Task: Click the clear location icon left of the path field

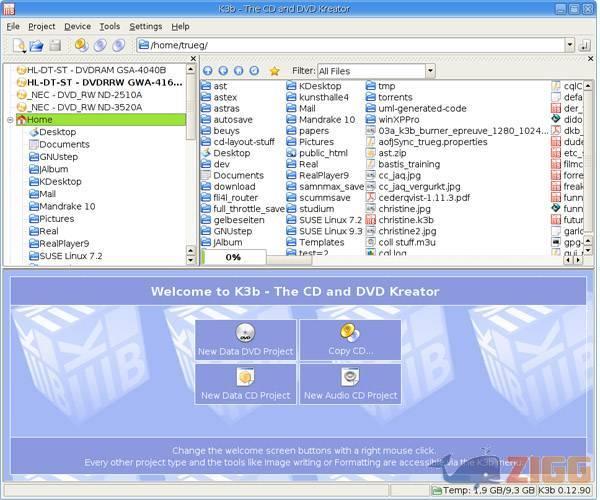Action: click(x=143, y=46)
